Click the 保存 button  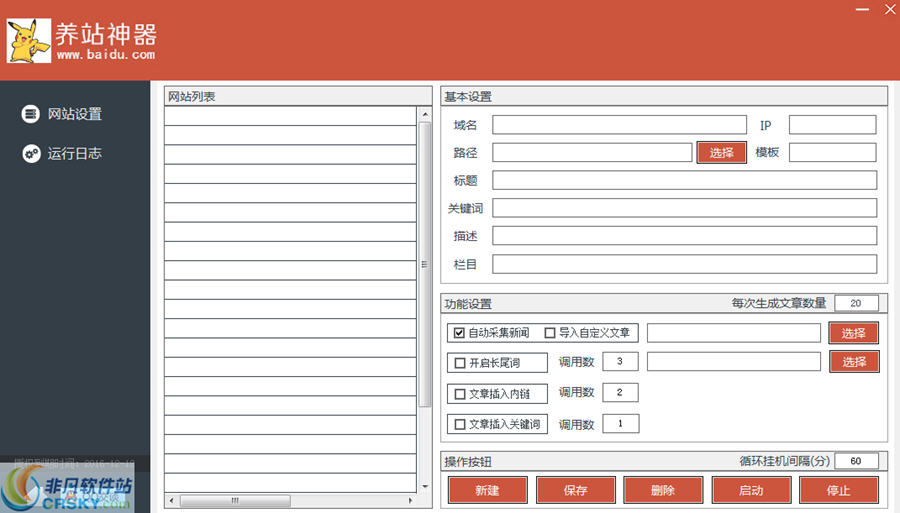pos(576,490)
